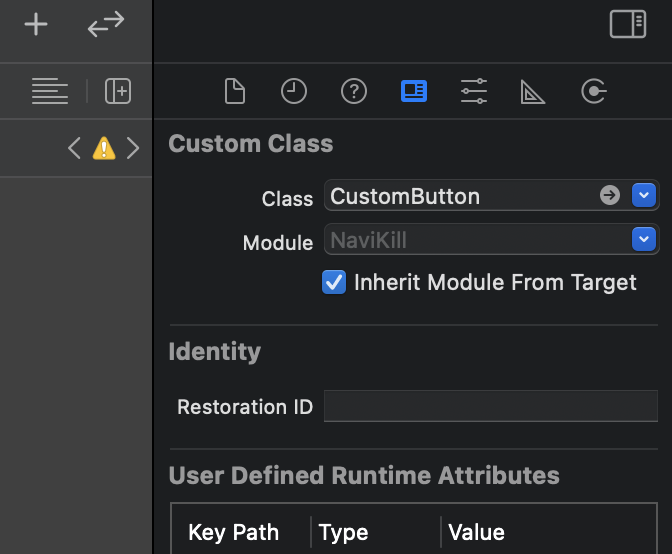This screenshot has height=554, width=672.
Task: Click the yellow warning issue icon
Action: [104, 149]
